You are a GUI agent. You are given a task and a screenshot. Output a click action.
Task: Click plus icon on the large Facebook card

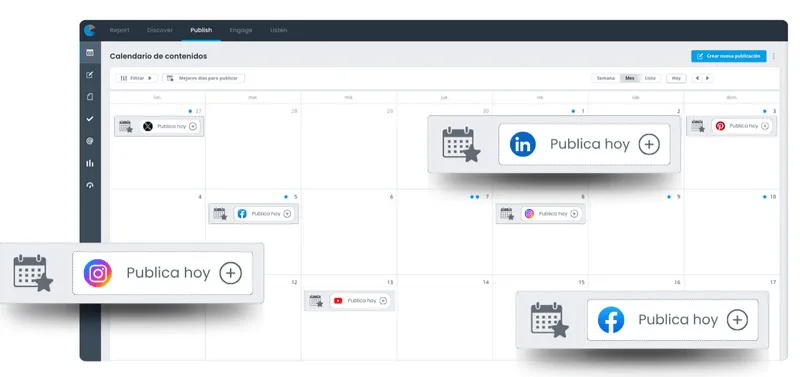point(737,320)
